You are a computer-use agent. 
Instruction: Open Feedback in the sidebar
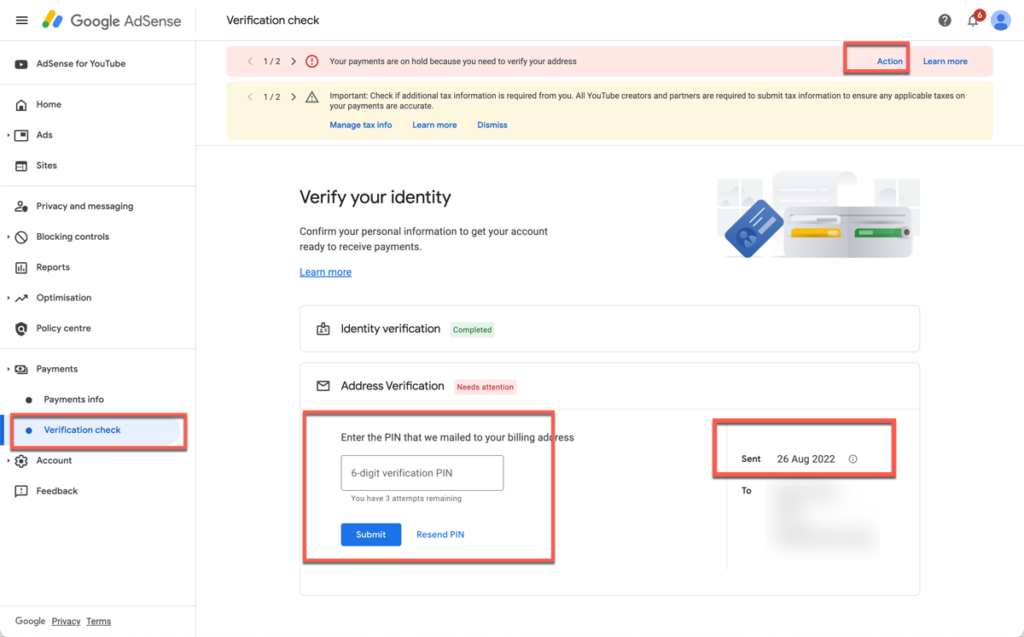[57, 491]
